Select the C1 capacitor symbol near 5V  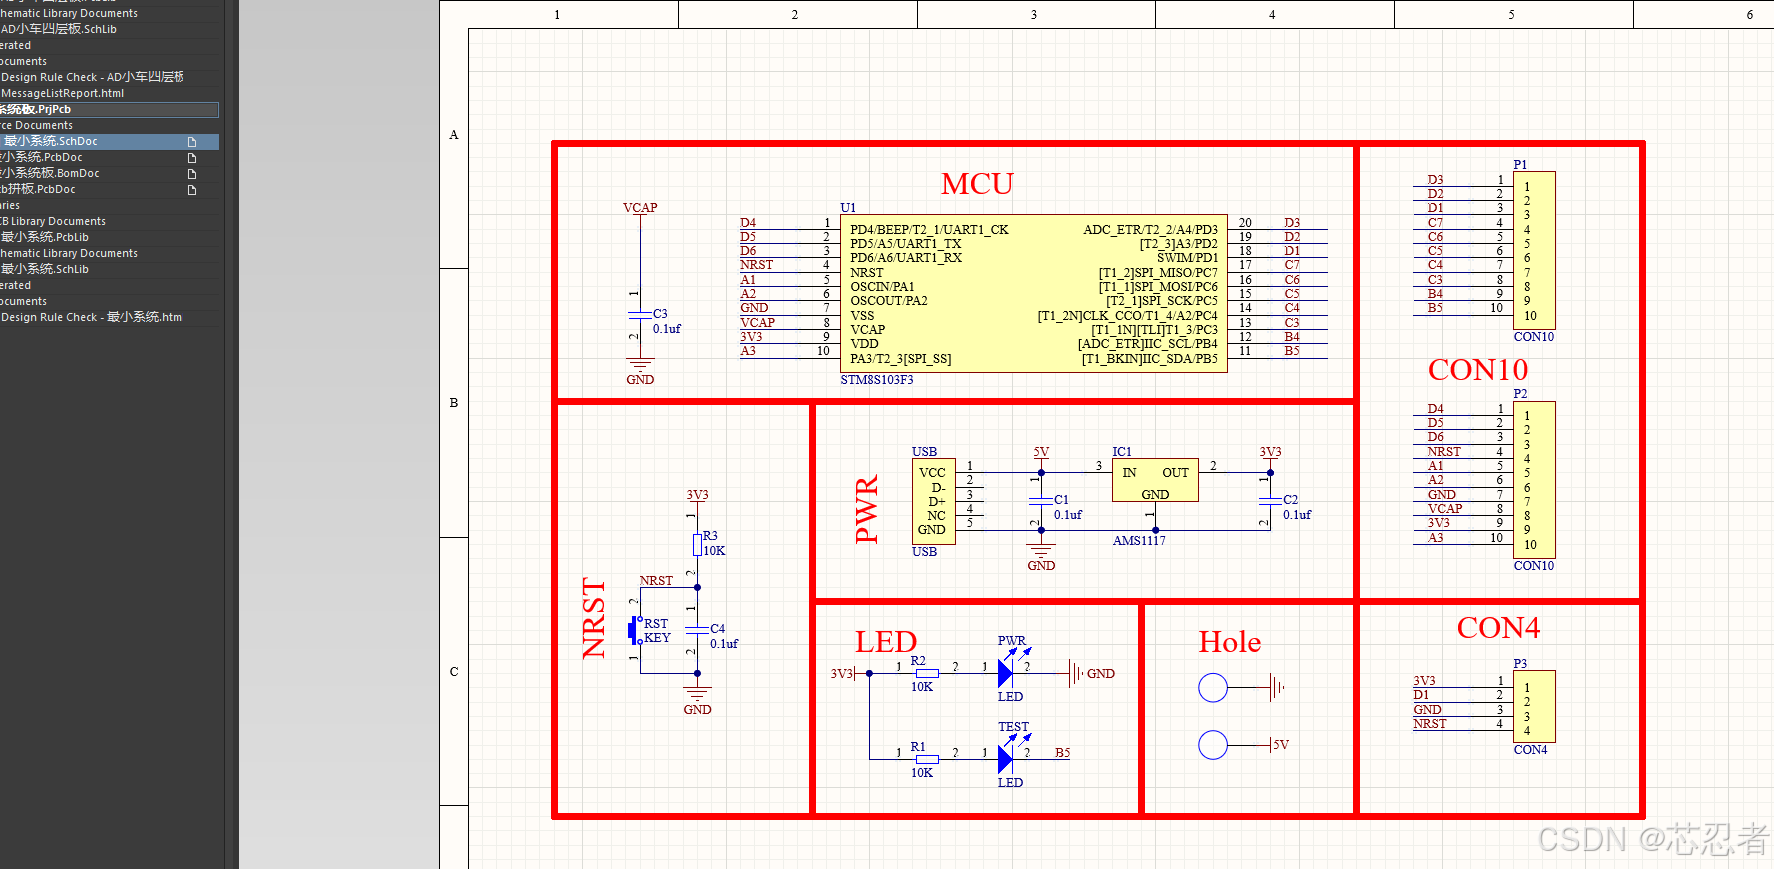pyautogui.click(x=1041, y=499)
